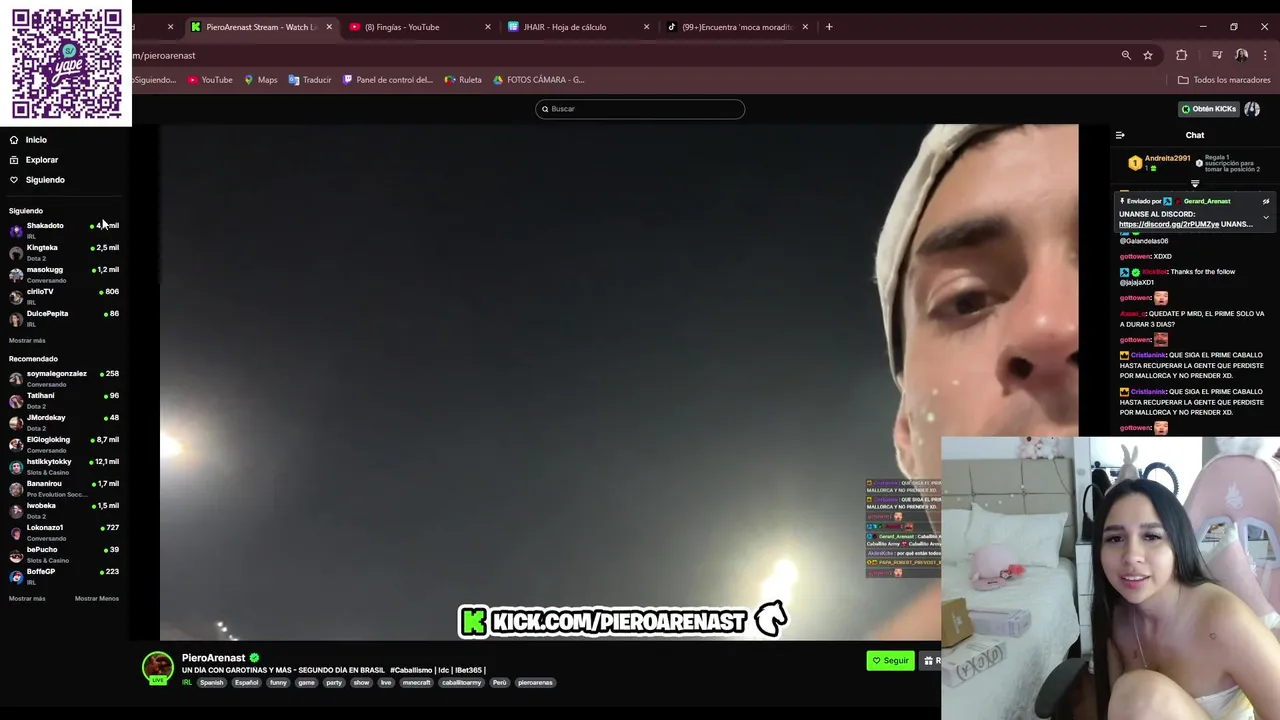The height and width of the screenshot is (720, 1280).
Task: Collapse the chat panel icon
Action: tap(1120, 135)
